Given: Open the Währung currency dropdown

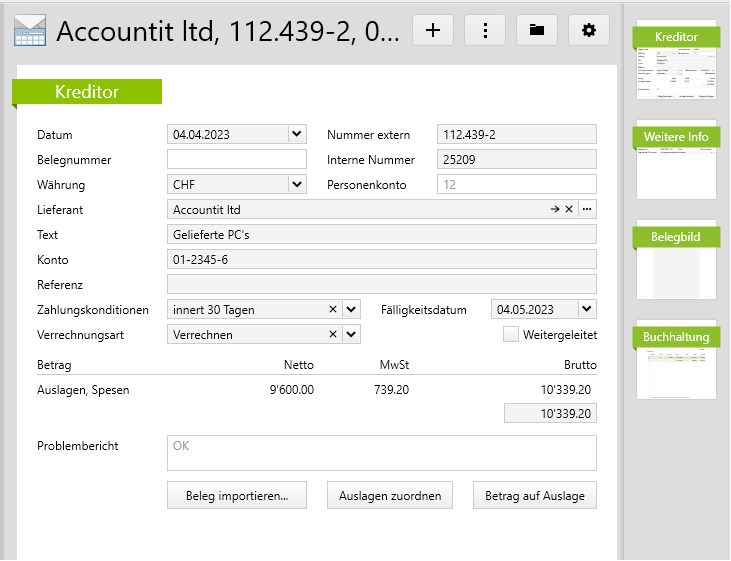Looking at the screenshot, I should [x=296, y=184].
